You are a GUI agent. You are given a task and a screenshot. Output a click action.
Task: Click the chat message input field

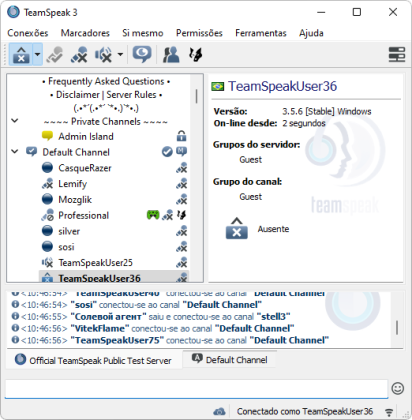[196, 389]
